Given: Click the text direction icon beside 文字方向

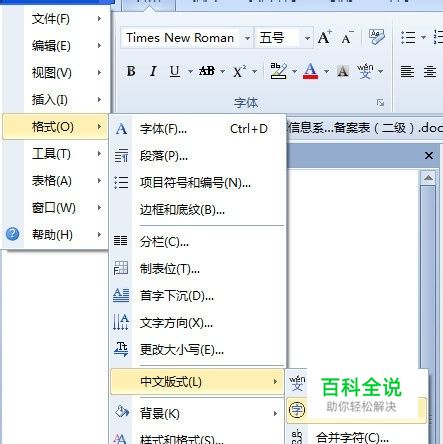Looking at the screenshot, I should pos(121,322).
